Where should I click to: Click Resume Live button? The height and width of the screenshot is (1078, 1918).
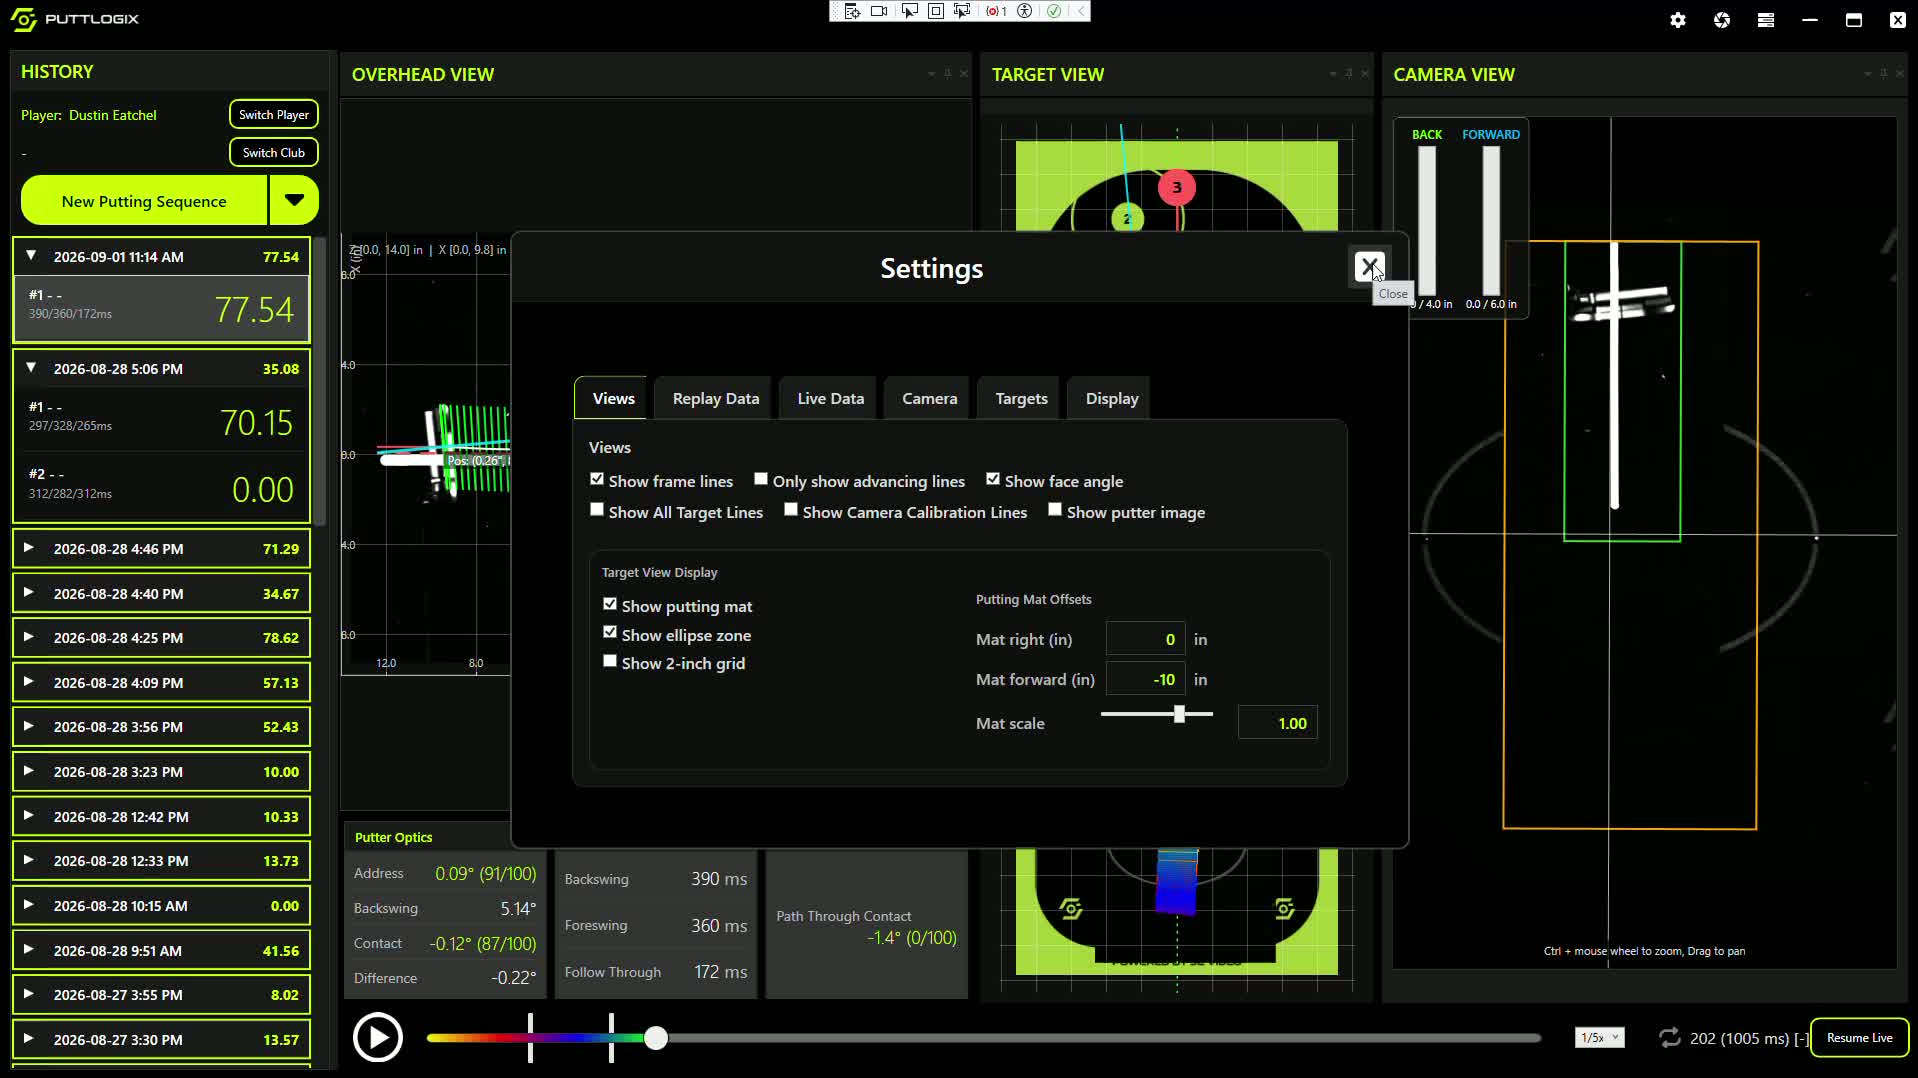[x=1859, y=1038]
